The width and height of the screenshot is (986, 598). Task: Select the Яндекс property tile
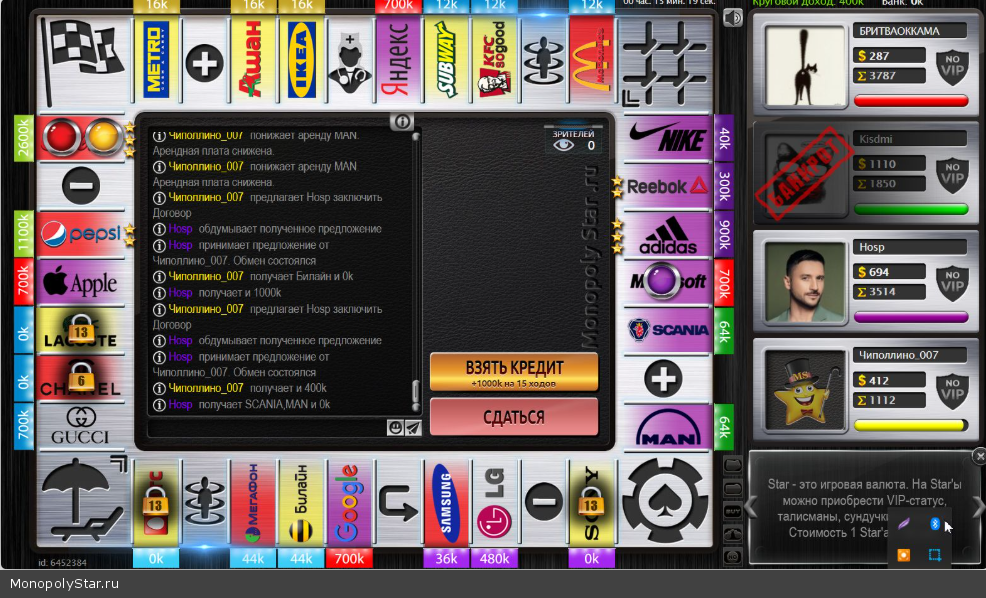tap(398, 60)
